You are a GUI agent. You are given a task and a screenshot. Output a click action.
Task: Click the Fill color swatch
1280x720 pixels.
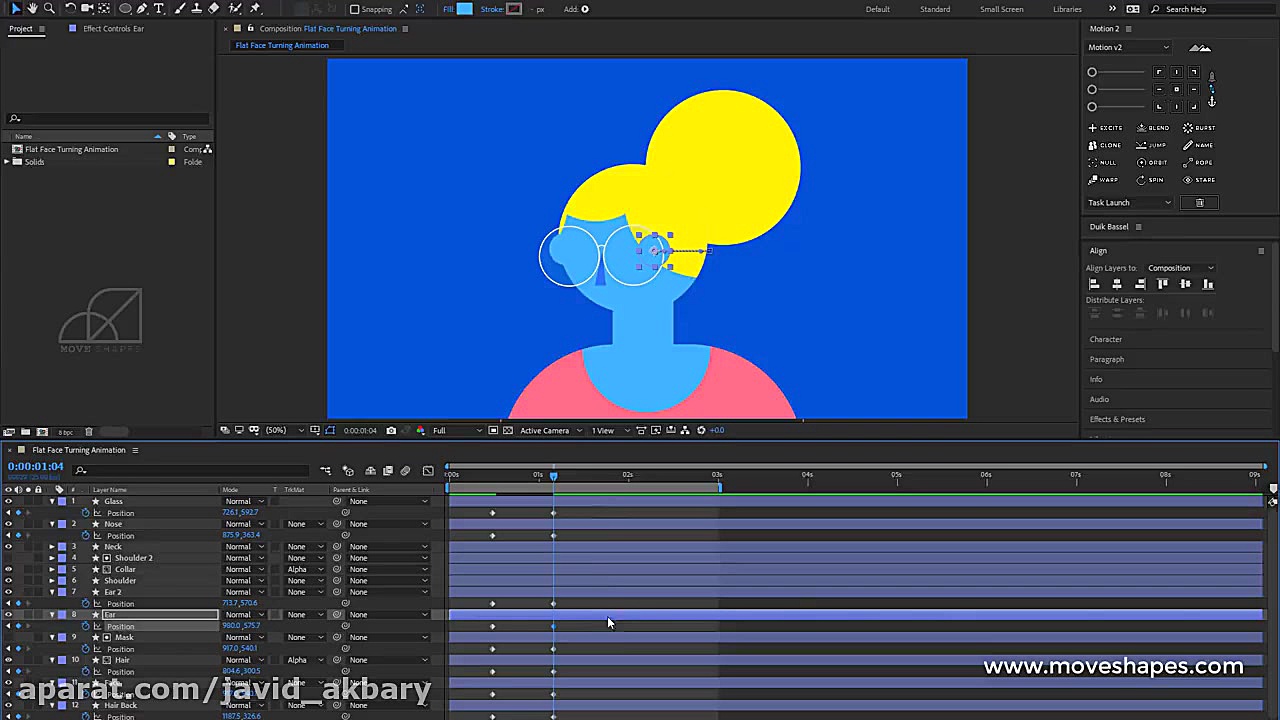pyautogui.click(x=463, y=9)
